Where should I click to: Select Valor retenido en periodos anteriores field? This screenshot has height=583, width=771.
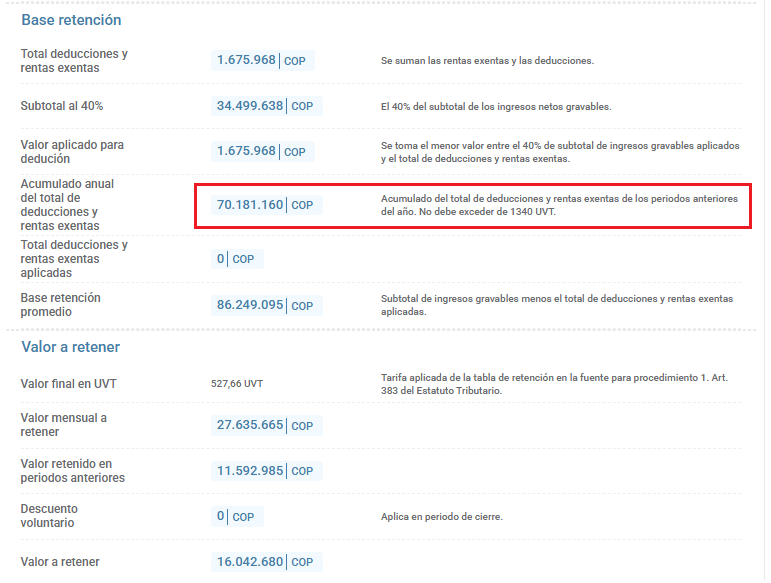(x=267, y=471)
